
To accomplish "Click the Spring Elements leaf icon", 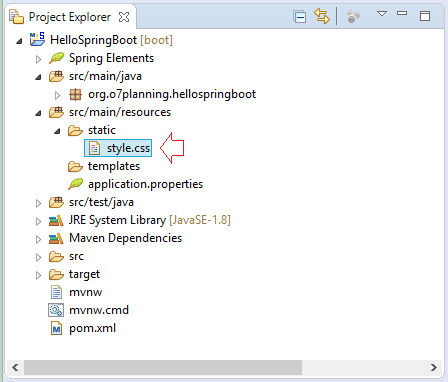I will [56, 58].
